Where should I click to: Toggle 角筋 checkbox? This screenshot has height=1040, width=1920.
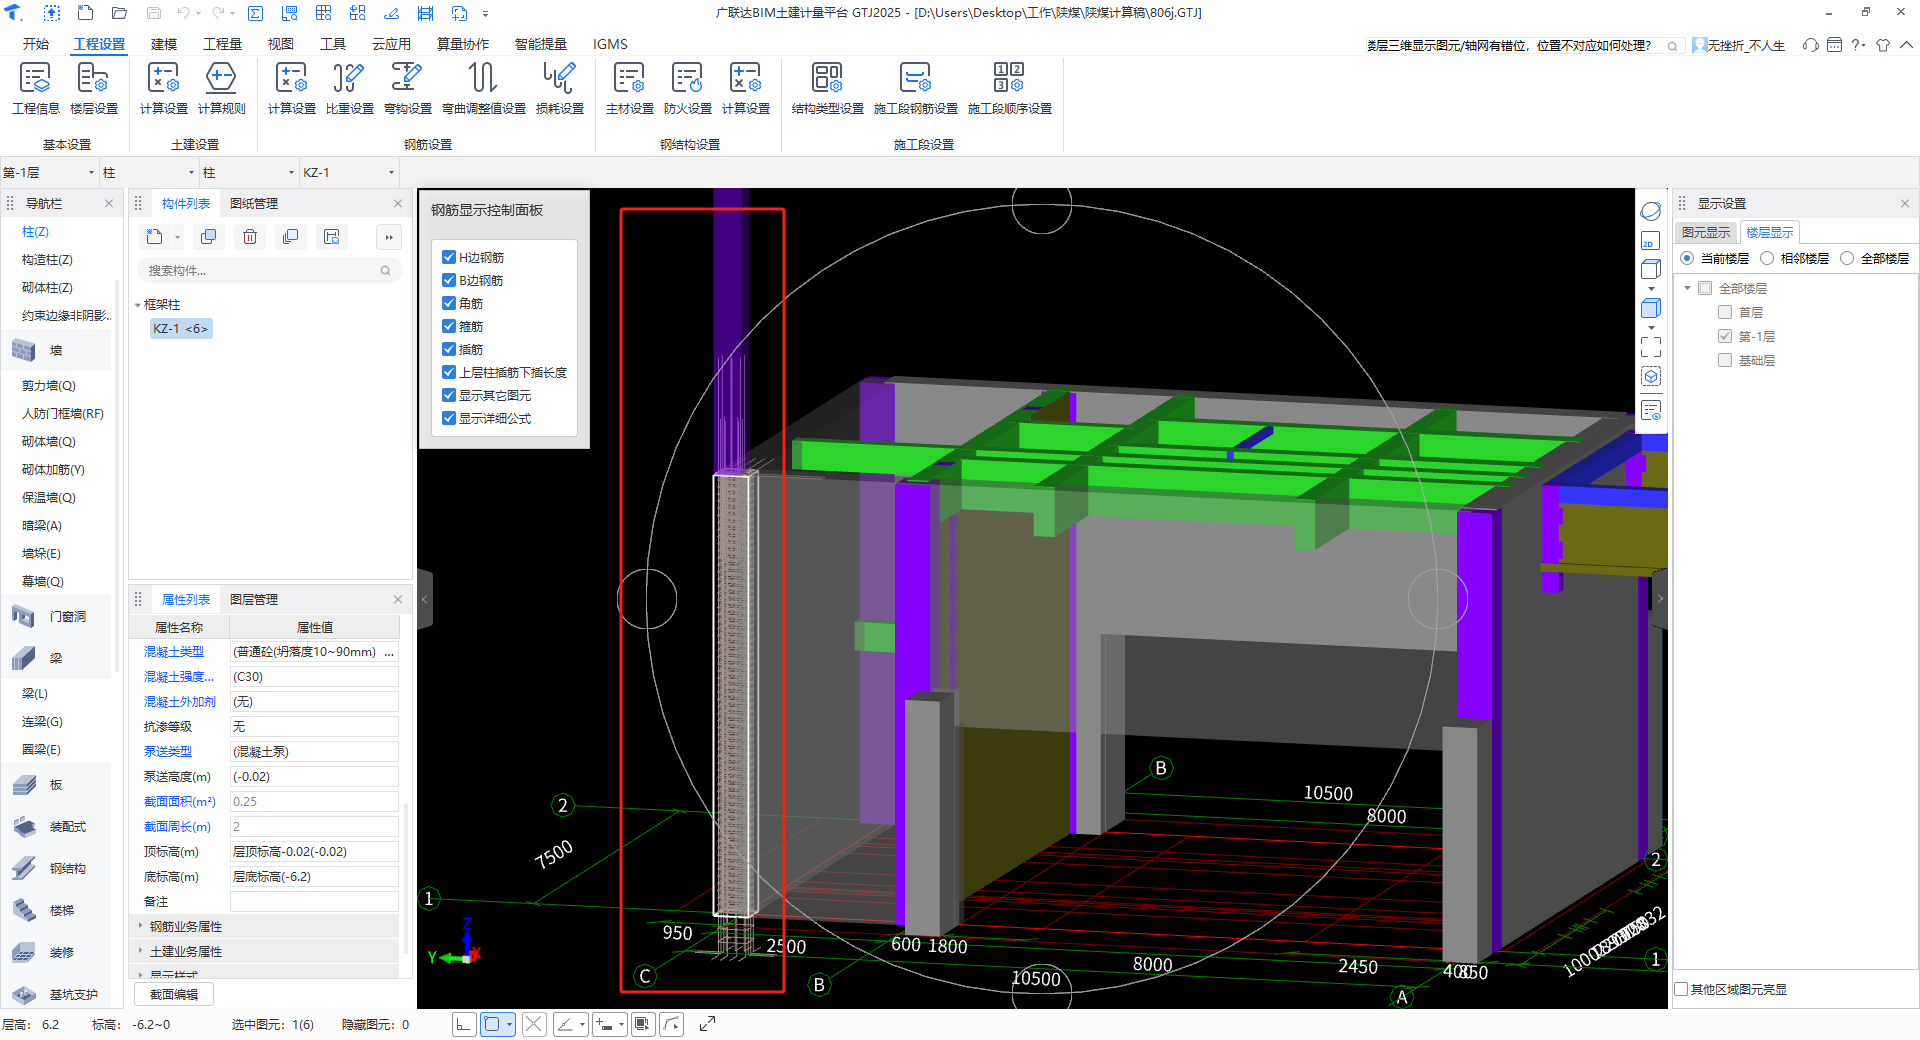(x=449, y=303)
